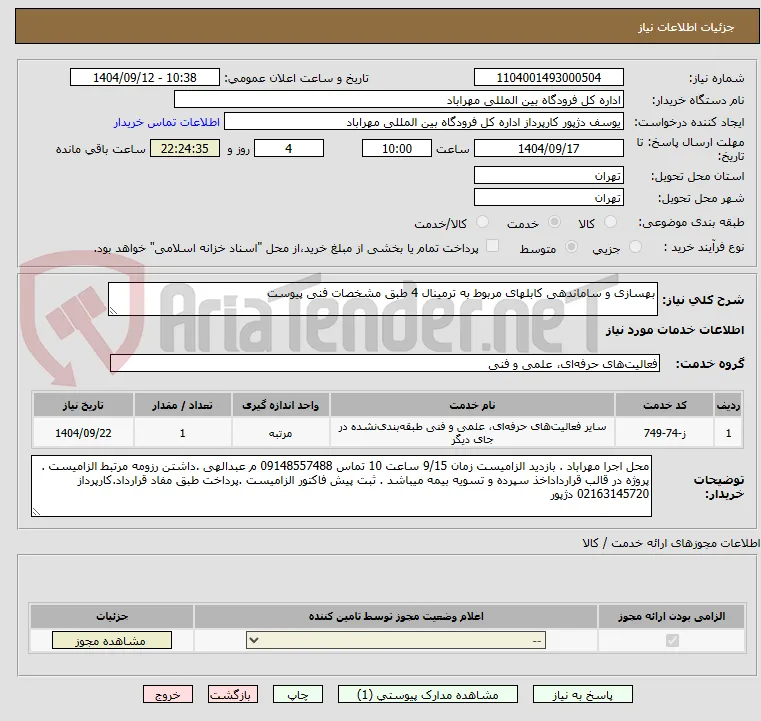Click the بازگشت back button
The height and width of the screenshot is (721, 761).
(x=233, y=695)
